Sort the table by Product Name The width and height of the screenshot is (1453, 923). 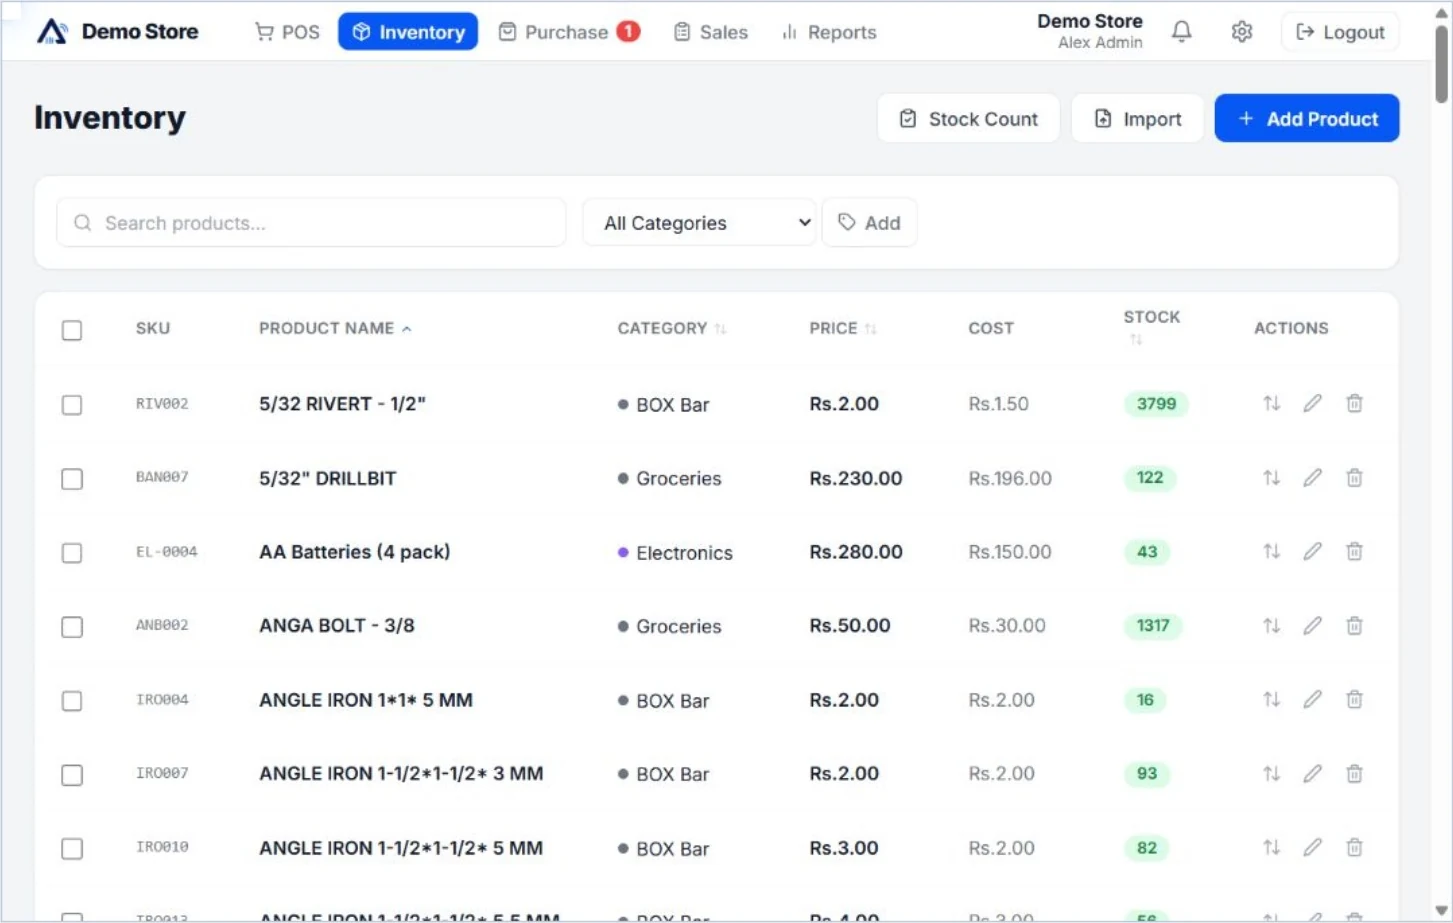[335, 328]
